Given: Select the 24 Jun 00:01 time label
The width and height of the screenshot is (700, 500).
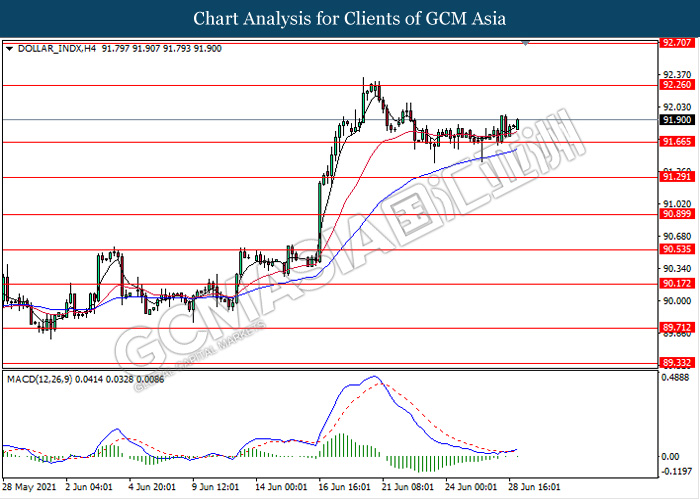Looking at the screenshot, I should [x=471, y=487].
